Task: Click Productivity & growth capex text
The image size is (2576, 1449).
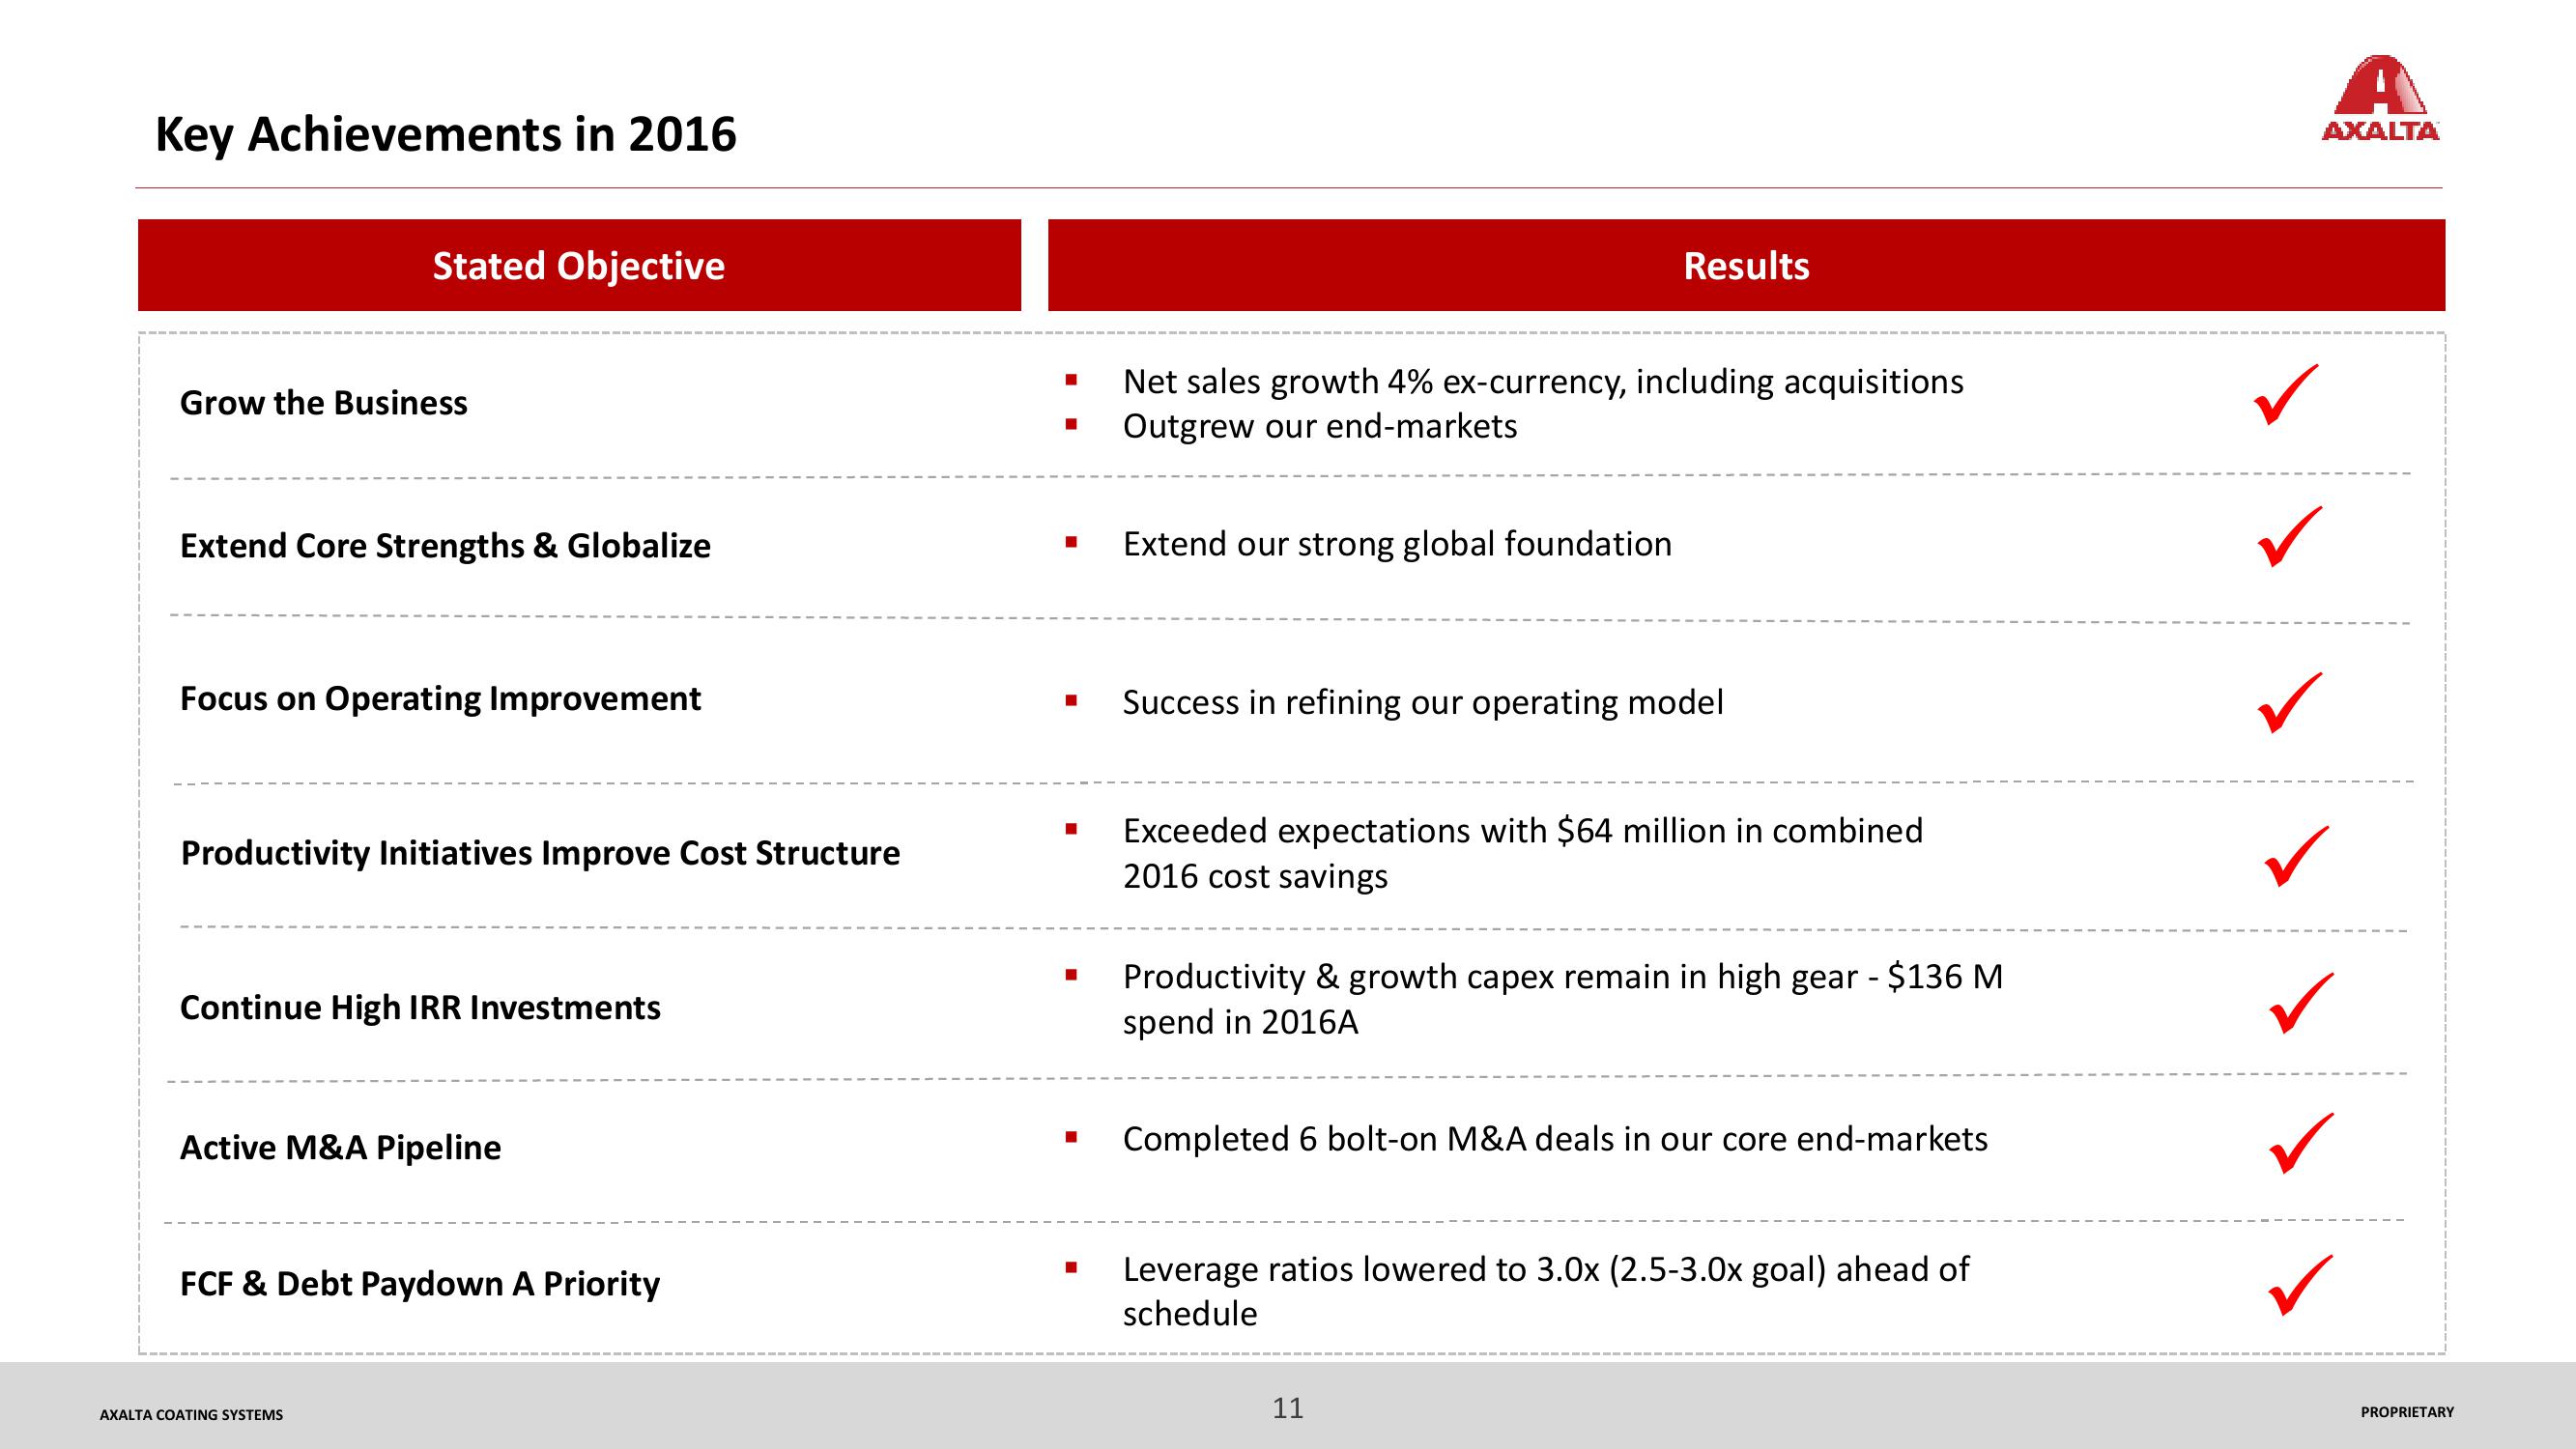Action: pyautogui.click(x=1563, y=999)
